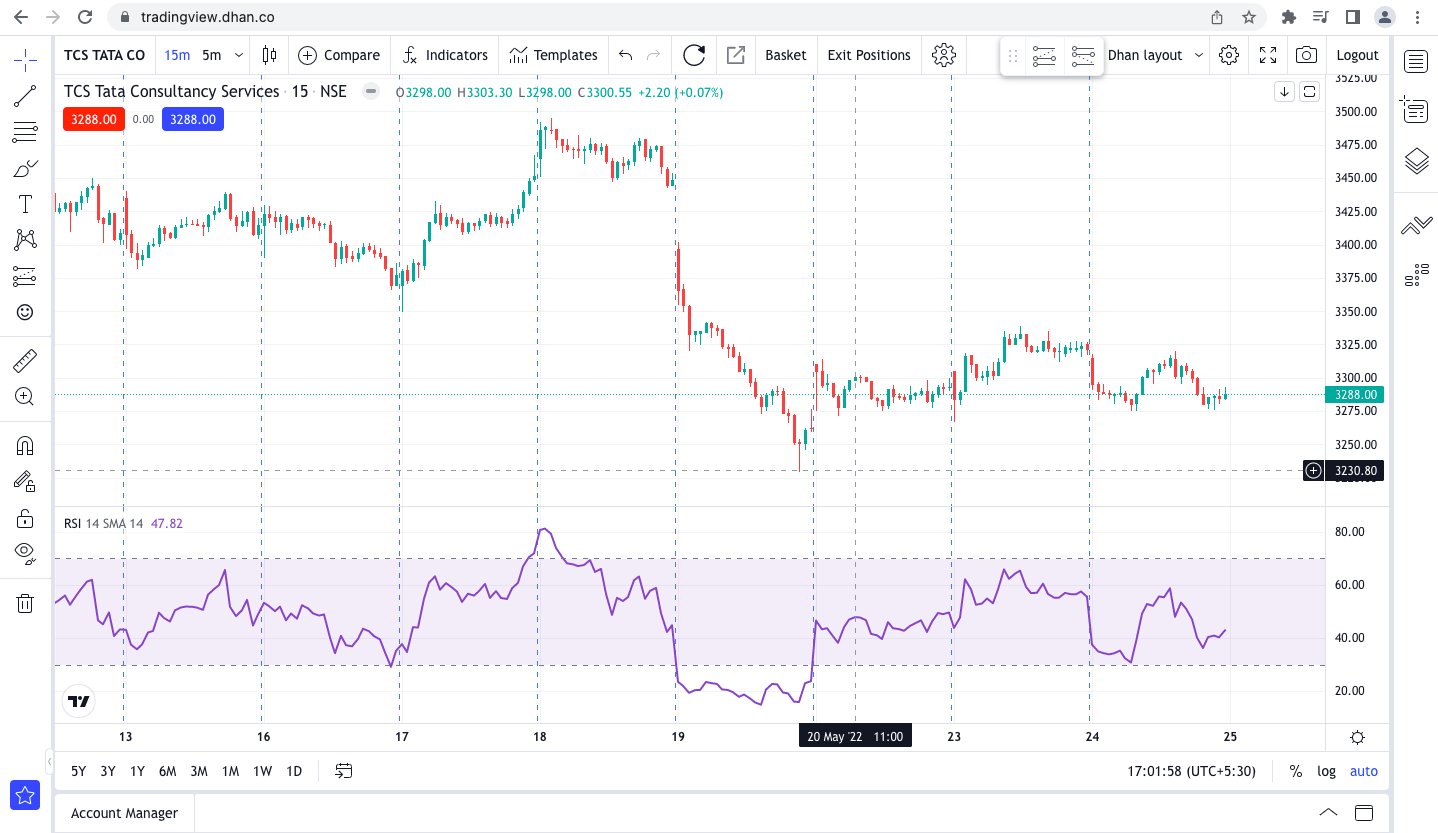Collapse pane with down arrow button
The width and height of the screenshot is (1438, 833).
click(x=1285, y=92)
